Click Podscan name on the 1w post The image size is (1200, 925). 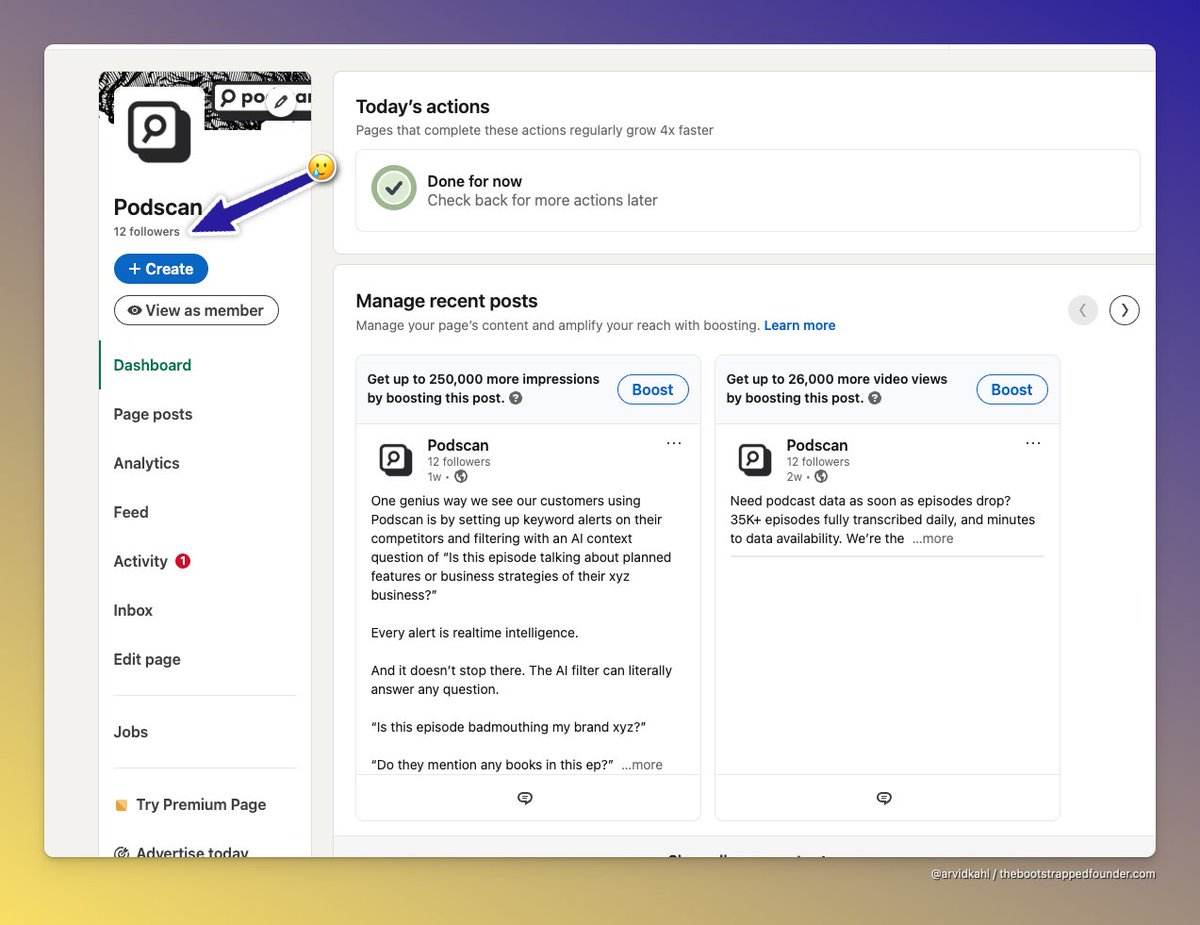(x=458, y=445)
